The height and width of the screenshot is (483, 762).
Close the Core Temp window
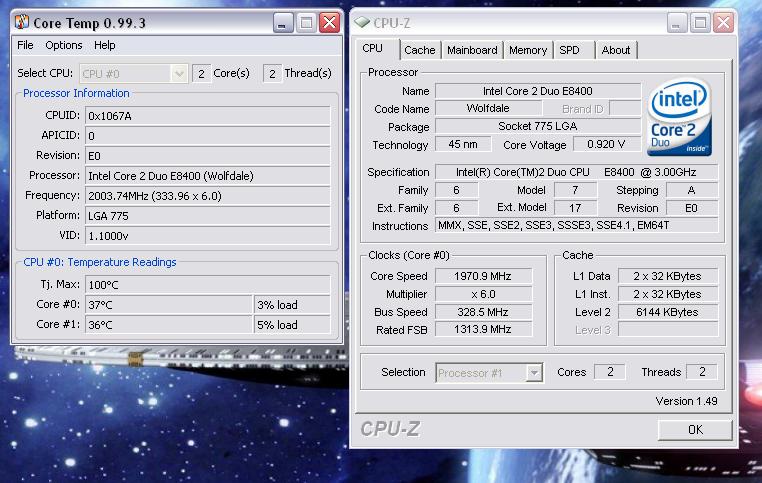[x=329, y=22]
